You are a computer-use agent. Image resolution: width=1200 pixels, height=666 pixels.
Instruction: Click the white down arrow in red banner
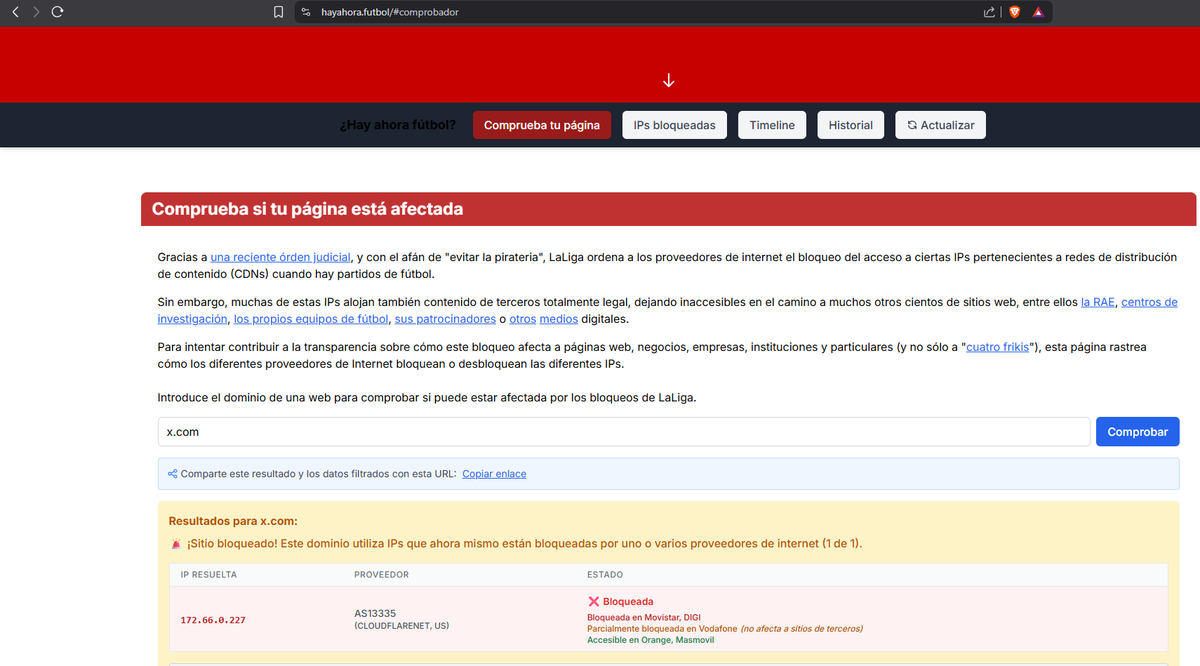(x=669, y=80)
